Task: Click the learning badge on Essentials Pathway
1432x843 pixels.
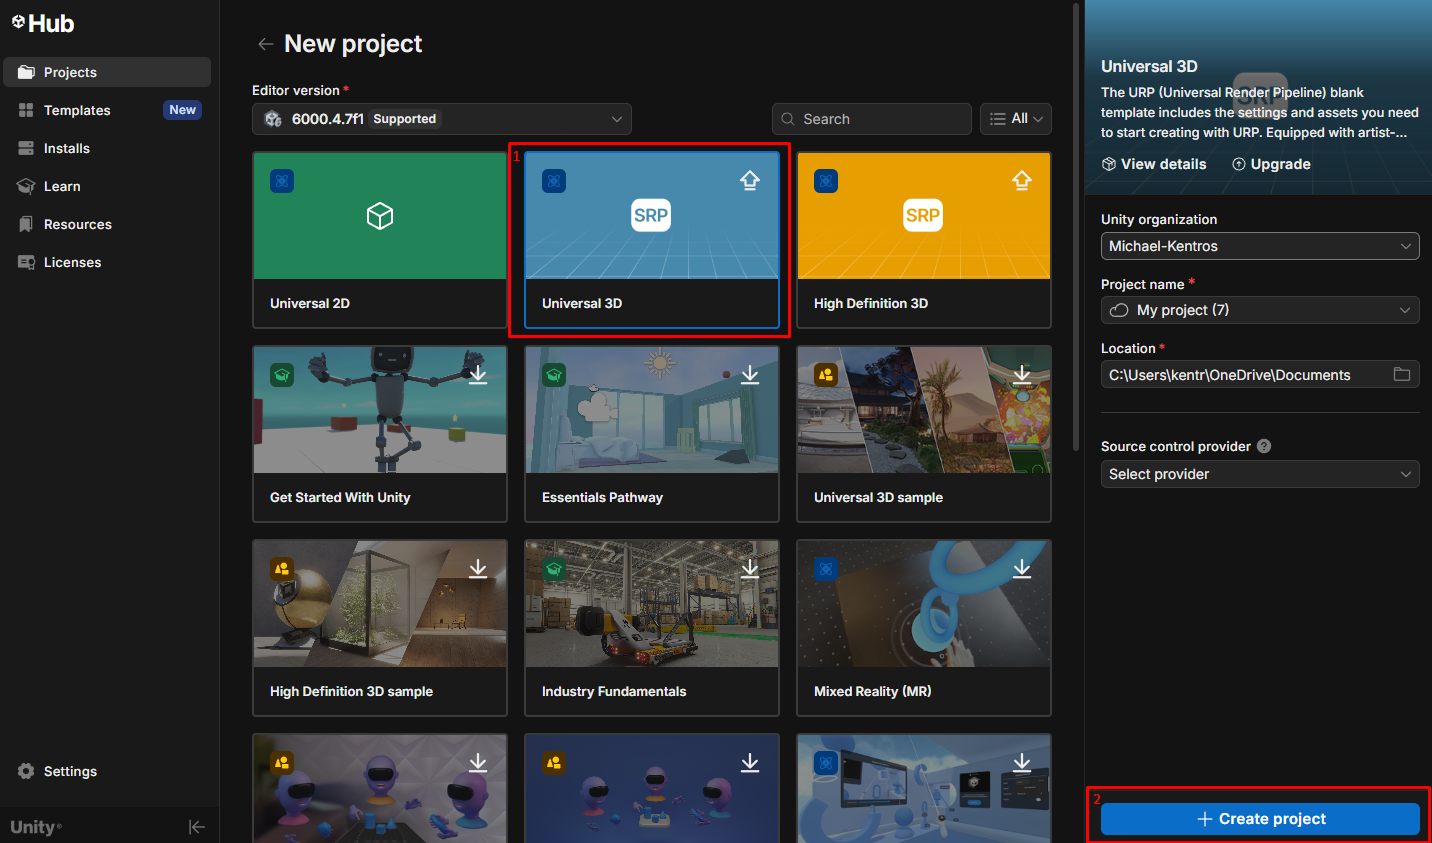Action: (554, 375)
